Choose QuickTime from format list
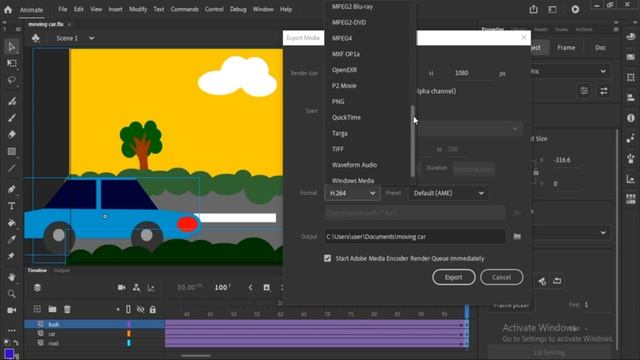The image size is (640, 360). 346,118
